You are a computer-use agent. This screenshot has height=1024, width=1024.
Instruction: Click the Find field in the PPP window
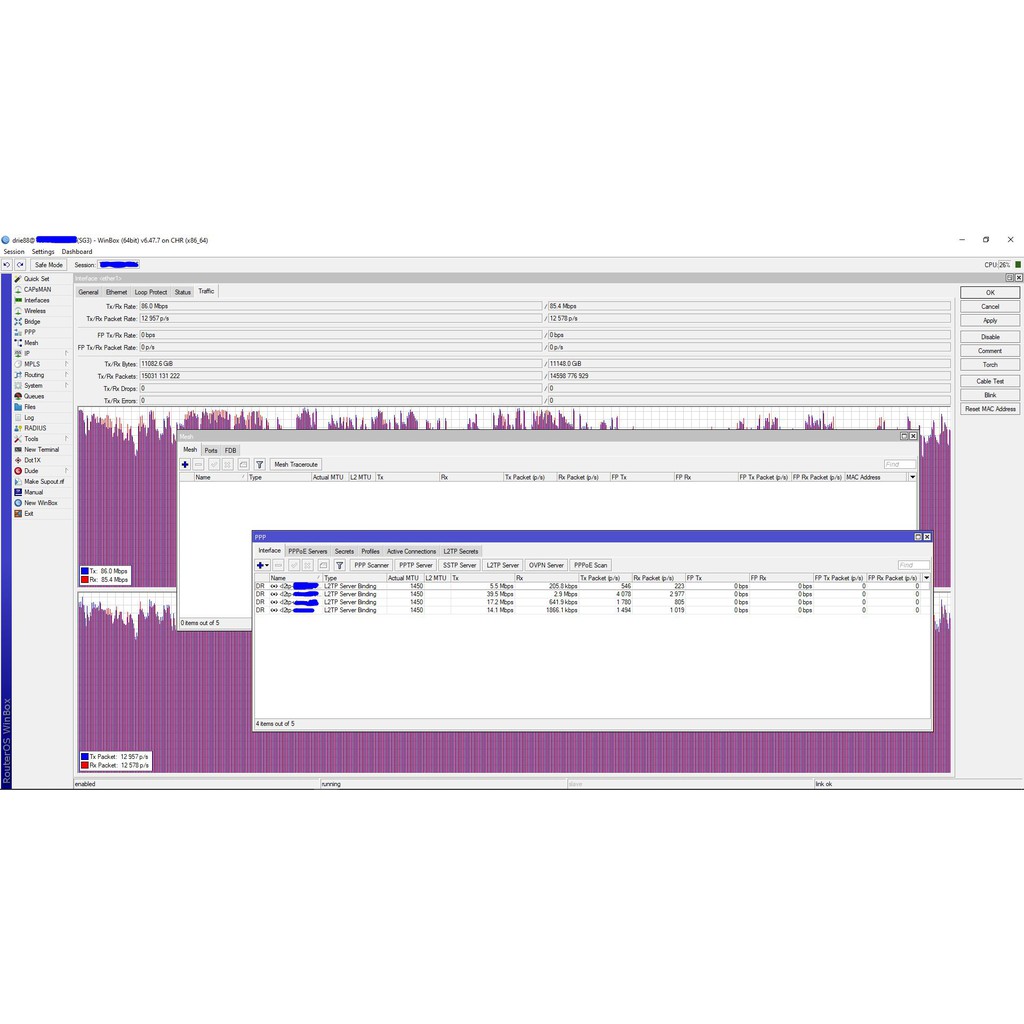(912, 565)
